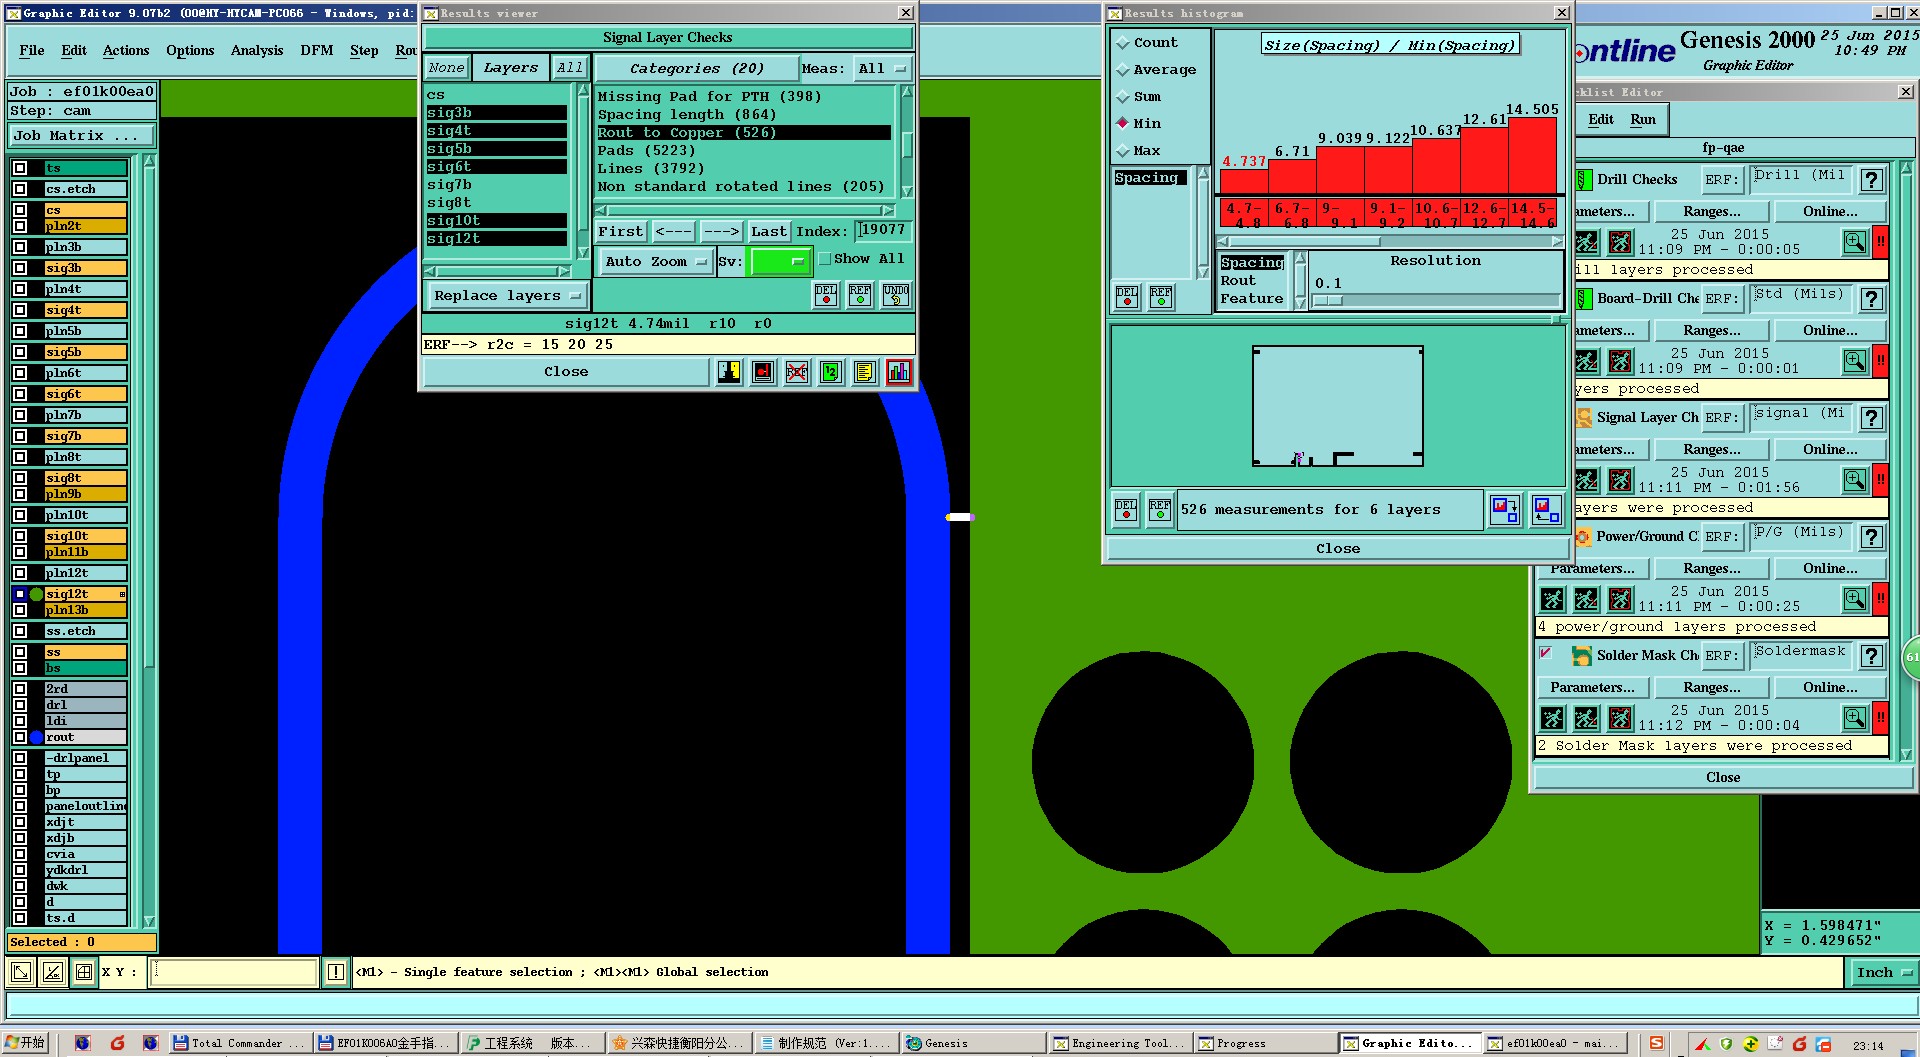Click the All button in Results viewer layer filter
1920x1057 pixels.
click(x=570, y=68)
